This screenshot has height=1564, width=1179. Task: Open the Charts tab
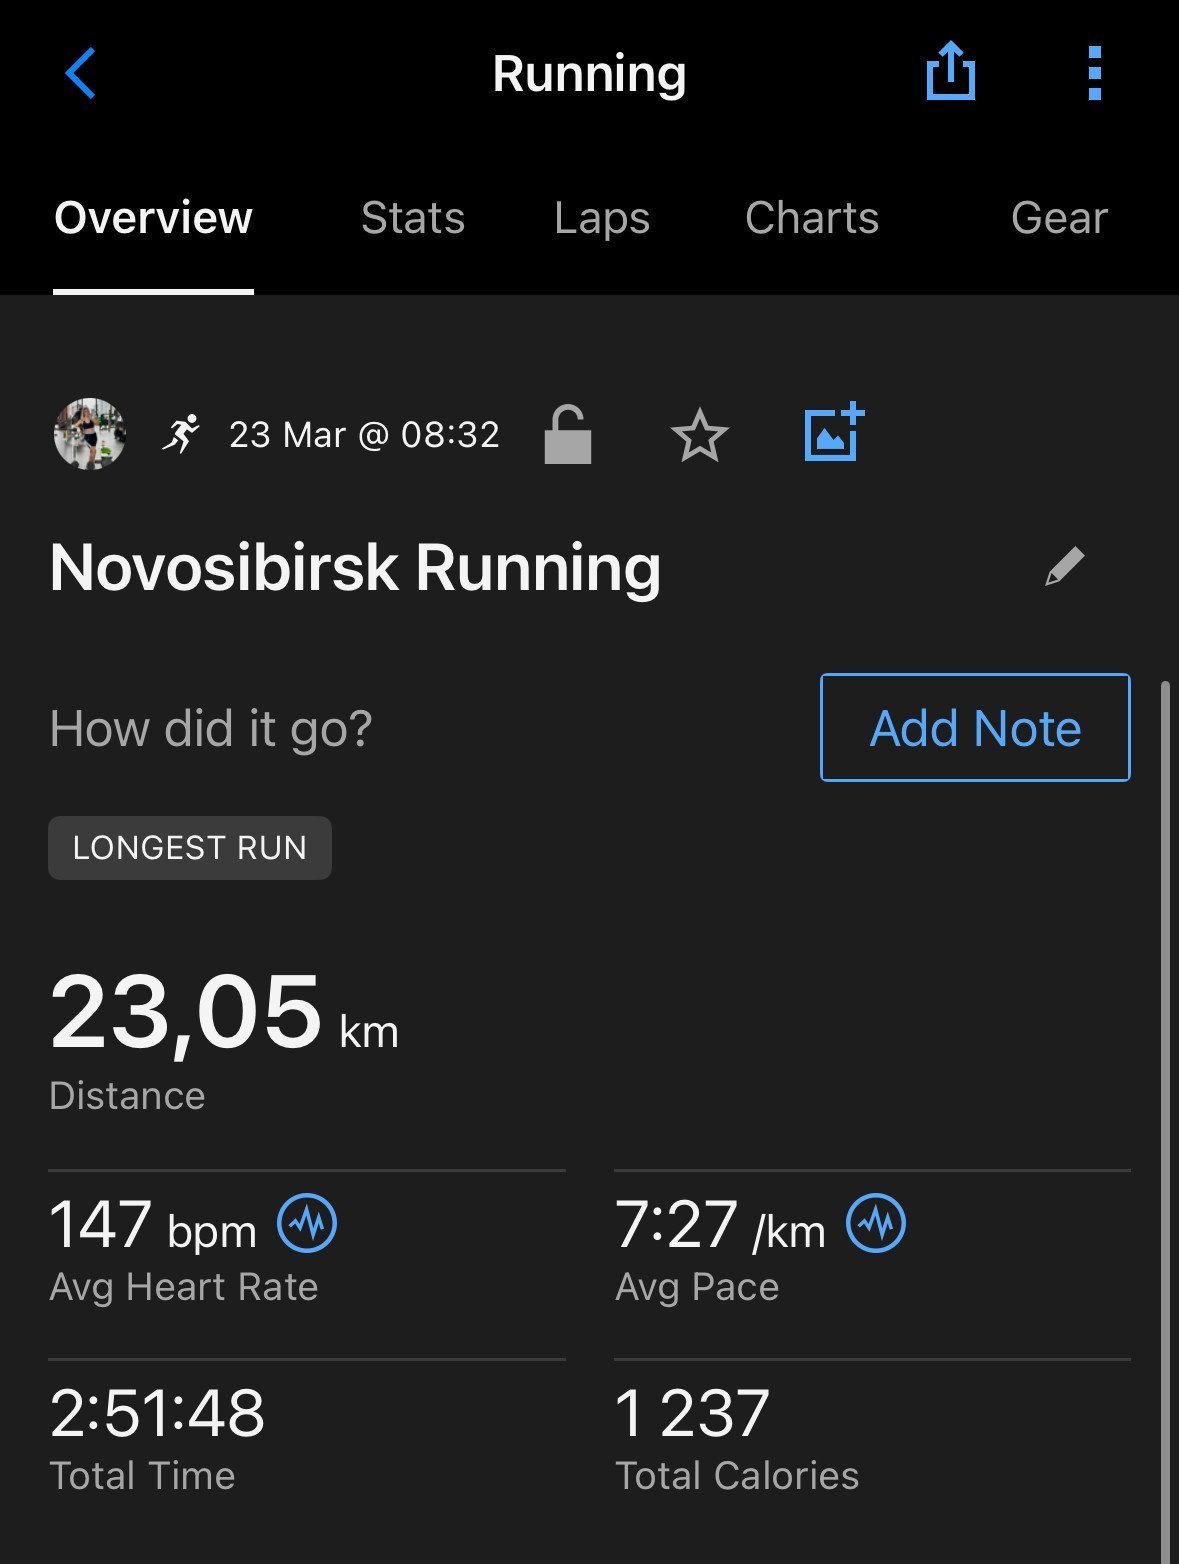click(812, 218)
